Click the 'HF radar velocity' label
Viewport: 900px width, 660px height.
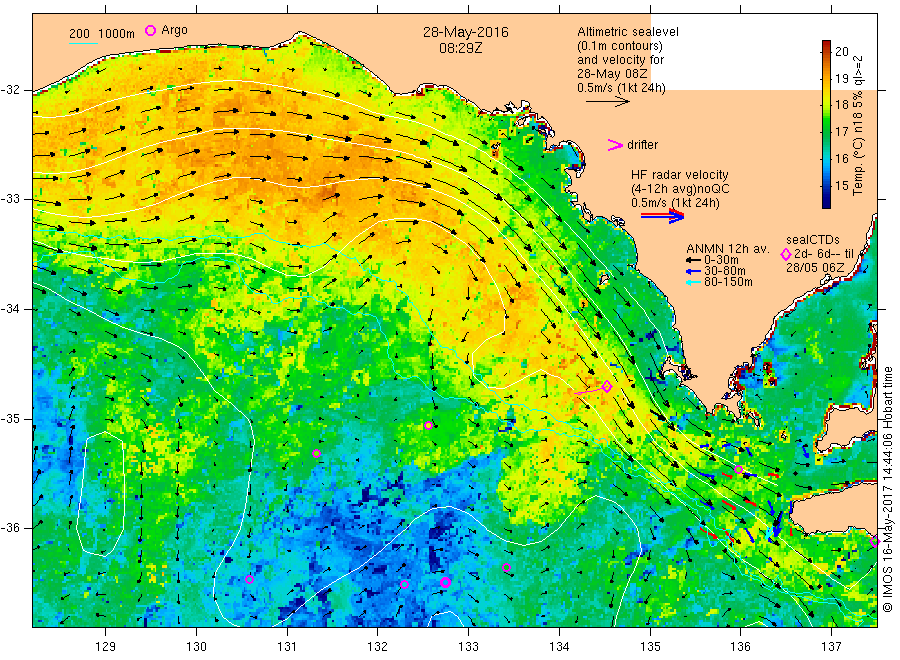(680, 175)
